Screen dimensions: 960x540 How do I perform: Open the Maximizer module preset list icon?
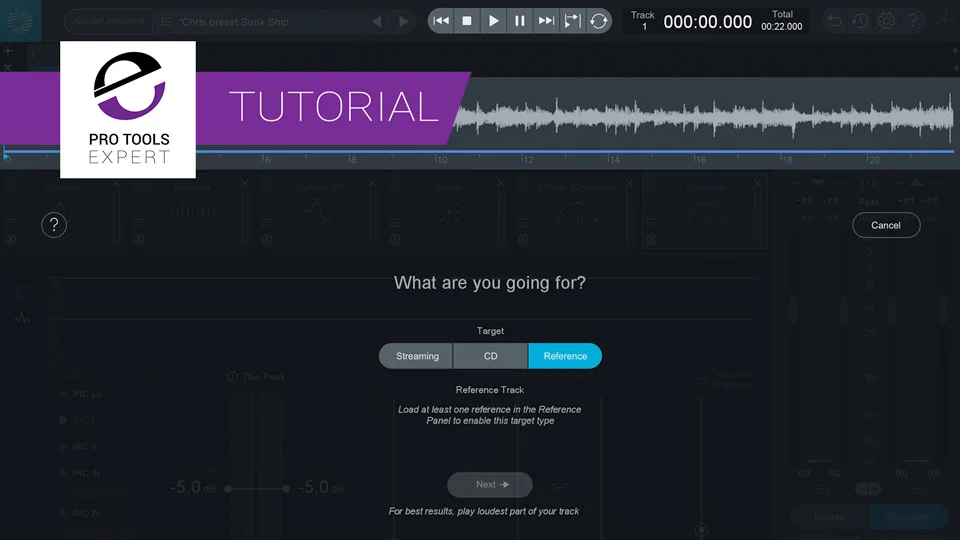tap(651, 222)
